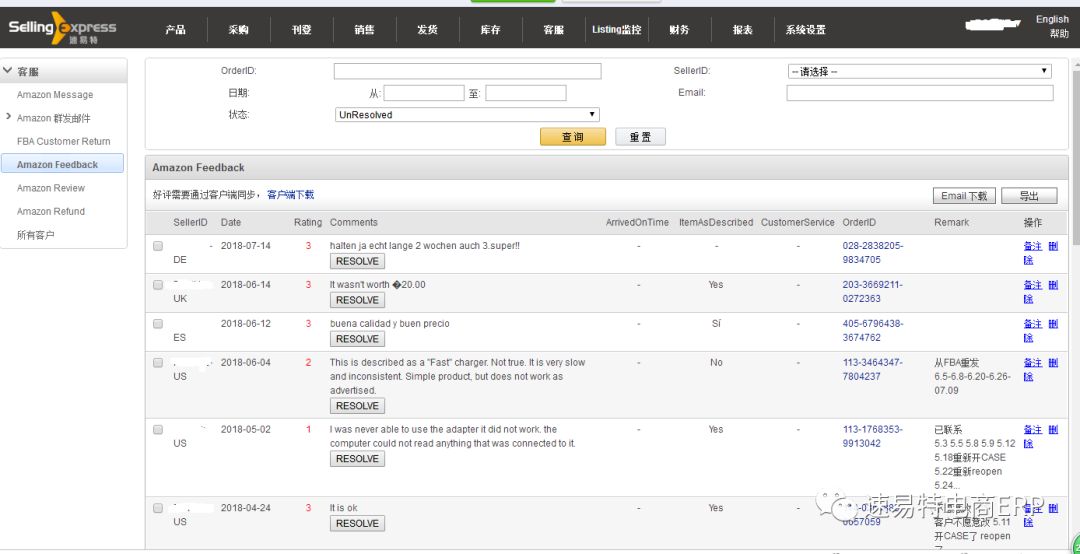Screen dimensions: 1080x554
Task: Tick checkbox for 2018-06-14 UK feedback
Action: point(158,285)
